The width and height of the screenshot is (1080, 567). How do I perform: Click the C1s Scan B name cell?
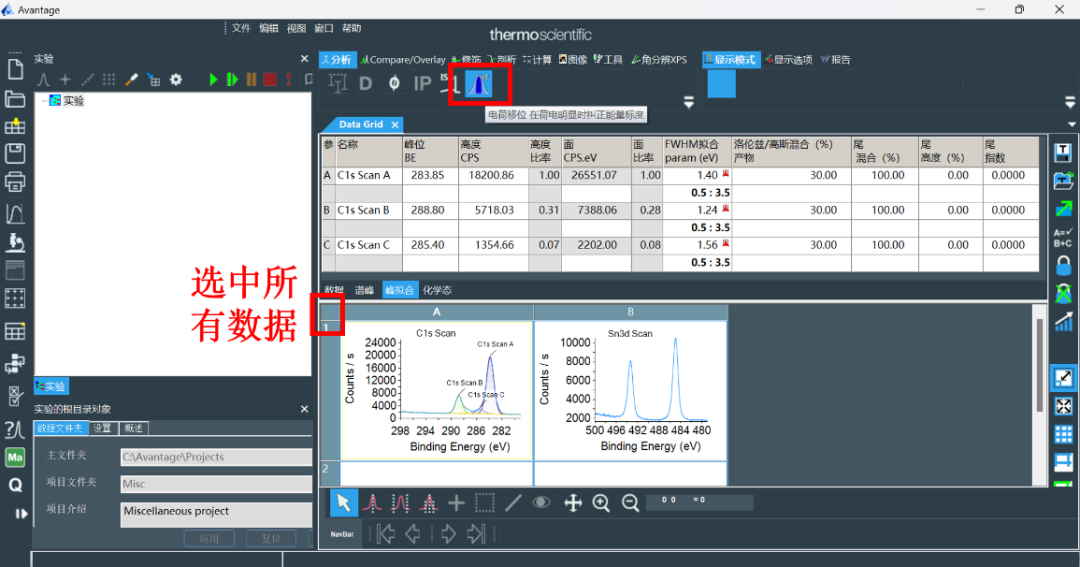(x=368, y=210)
